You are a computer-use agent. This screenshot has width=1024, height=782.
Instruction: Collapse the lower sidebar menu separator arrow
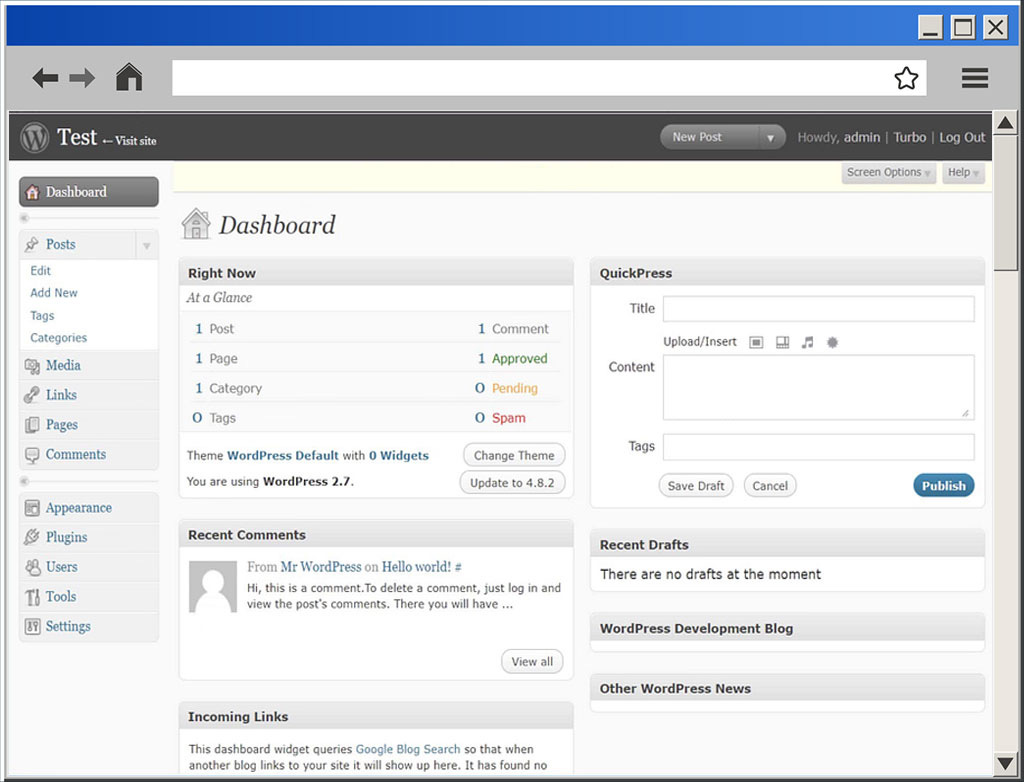(x=24, y=481)
